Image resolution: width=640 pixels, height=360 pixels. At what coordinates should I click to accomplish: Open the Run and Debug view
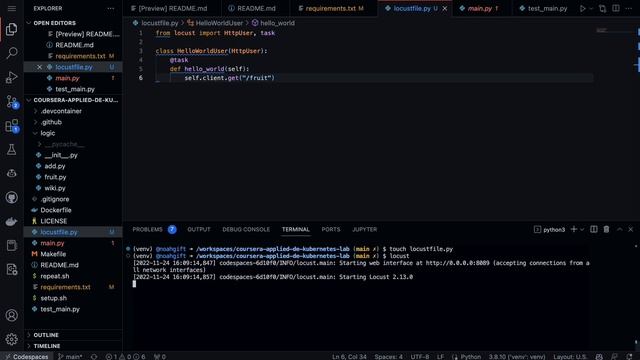[11, 77]
